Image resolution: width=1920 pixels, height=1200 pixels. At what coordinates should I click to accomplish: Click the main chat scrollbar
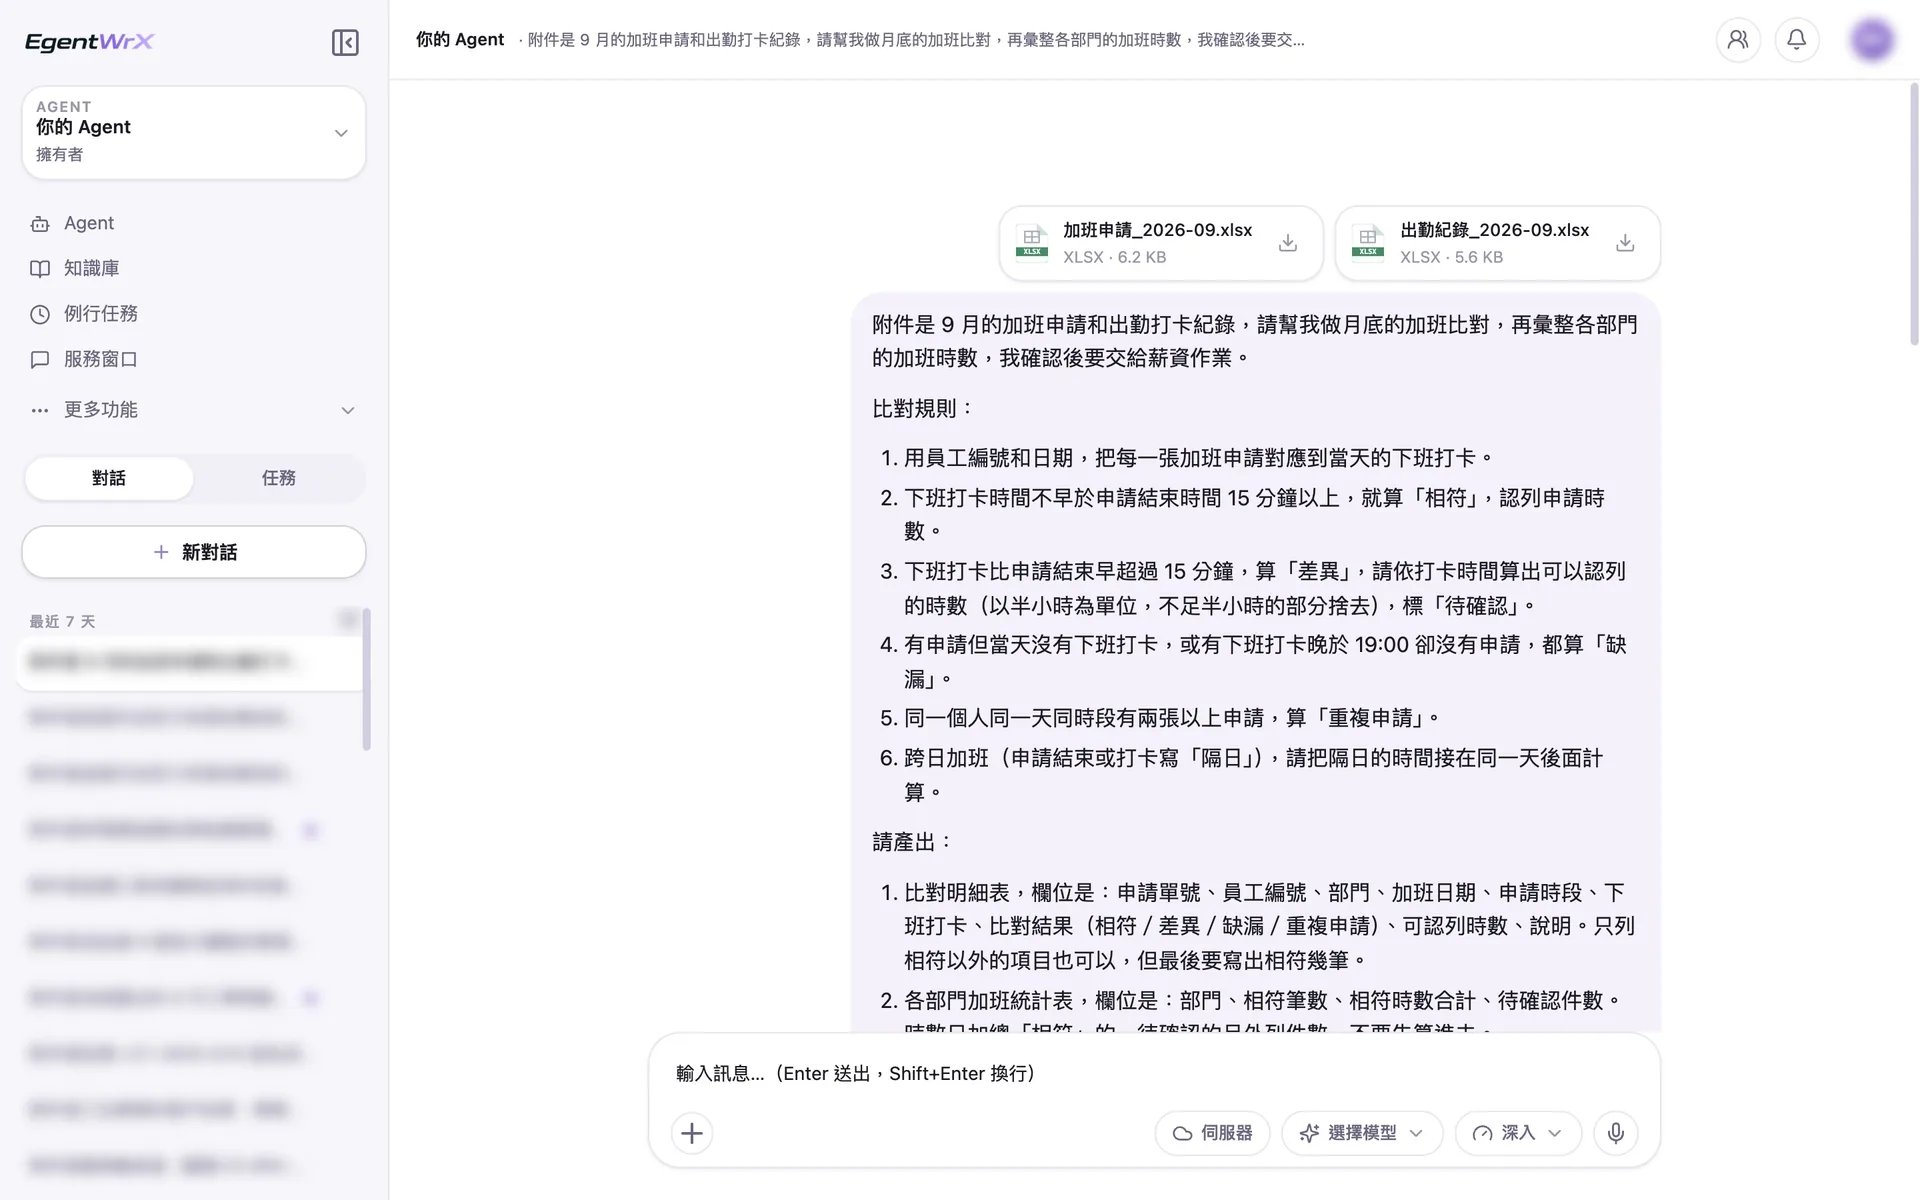click(x=1914, y=214)
